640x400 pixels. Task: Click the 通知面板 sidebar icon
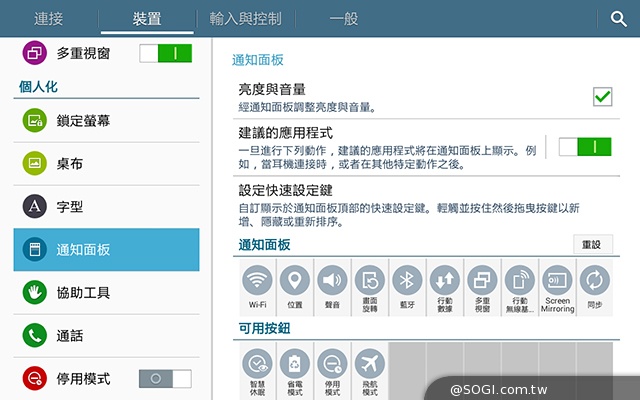[35, 249]
